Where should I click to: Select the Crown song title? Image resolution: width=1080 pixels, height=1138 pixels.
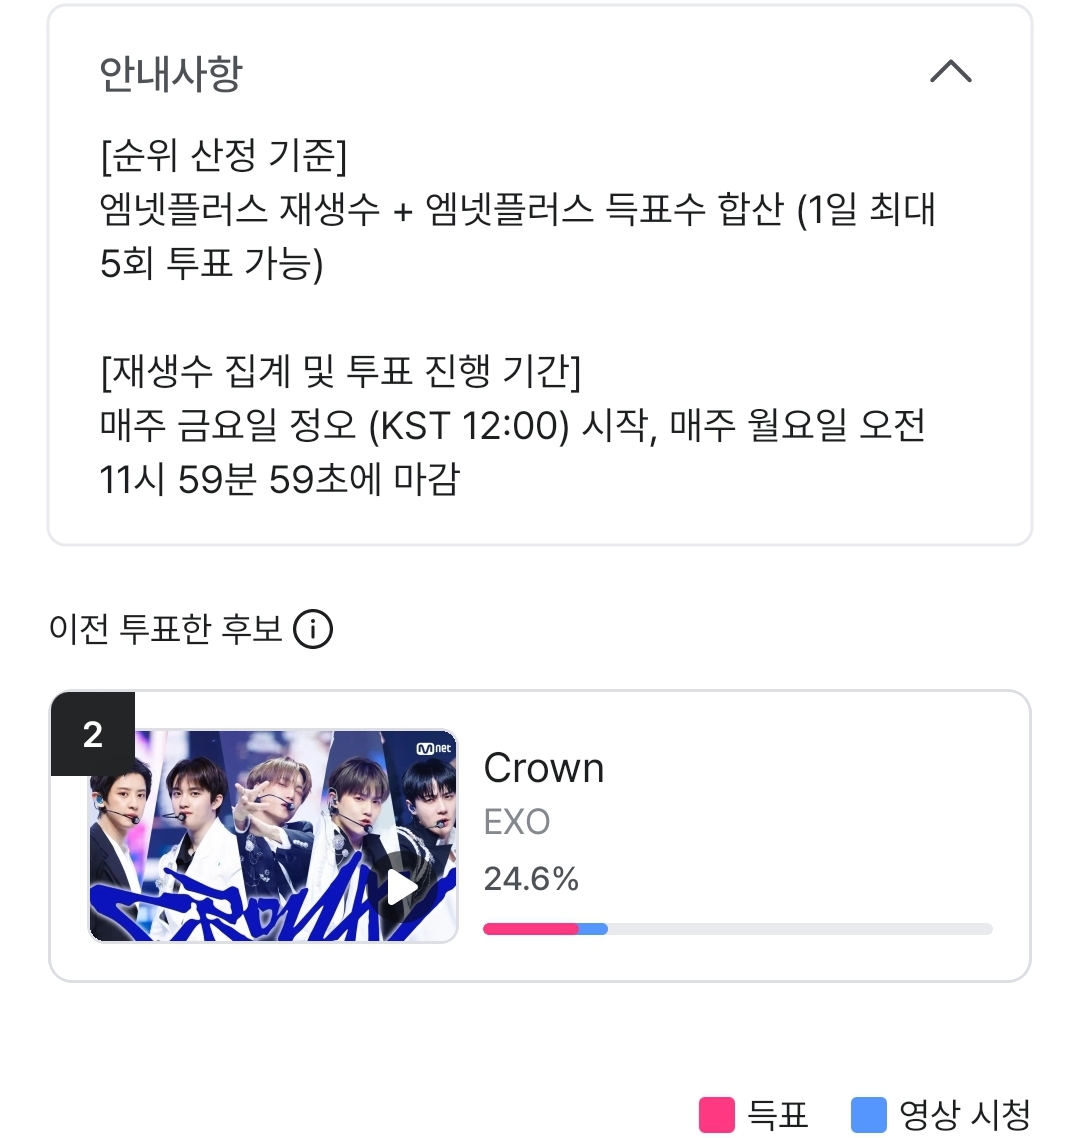click(x=544, y=768)
